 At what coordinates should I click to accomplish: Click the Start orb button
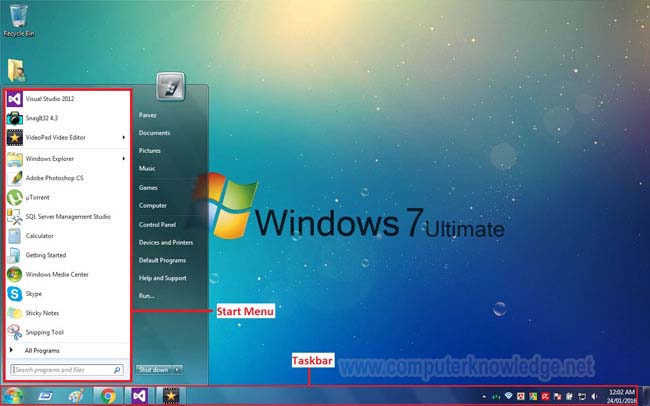13,396
